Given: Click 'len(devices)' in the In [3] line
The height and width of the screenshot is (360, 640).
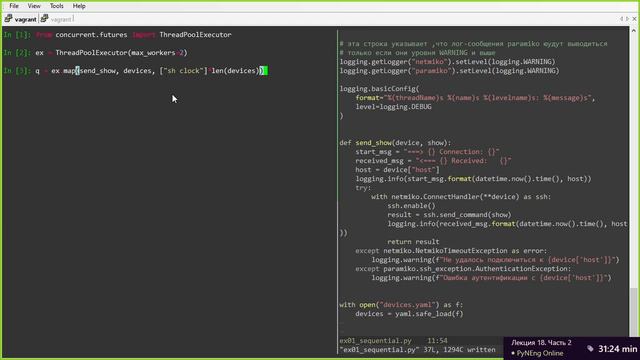Looking at the screenshot, I should [235, 71].
